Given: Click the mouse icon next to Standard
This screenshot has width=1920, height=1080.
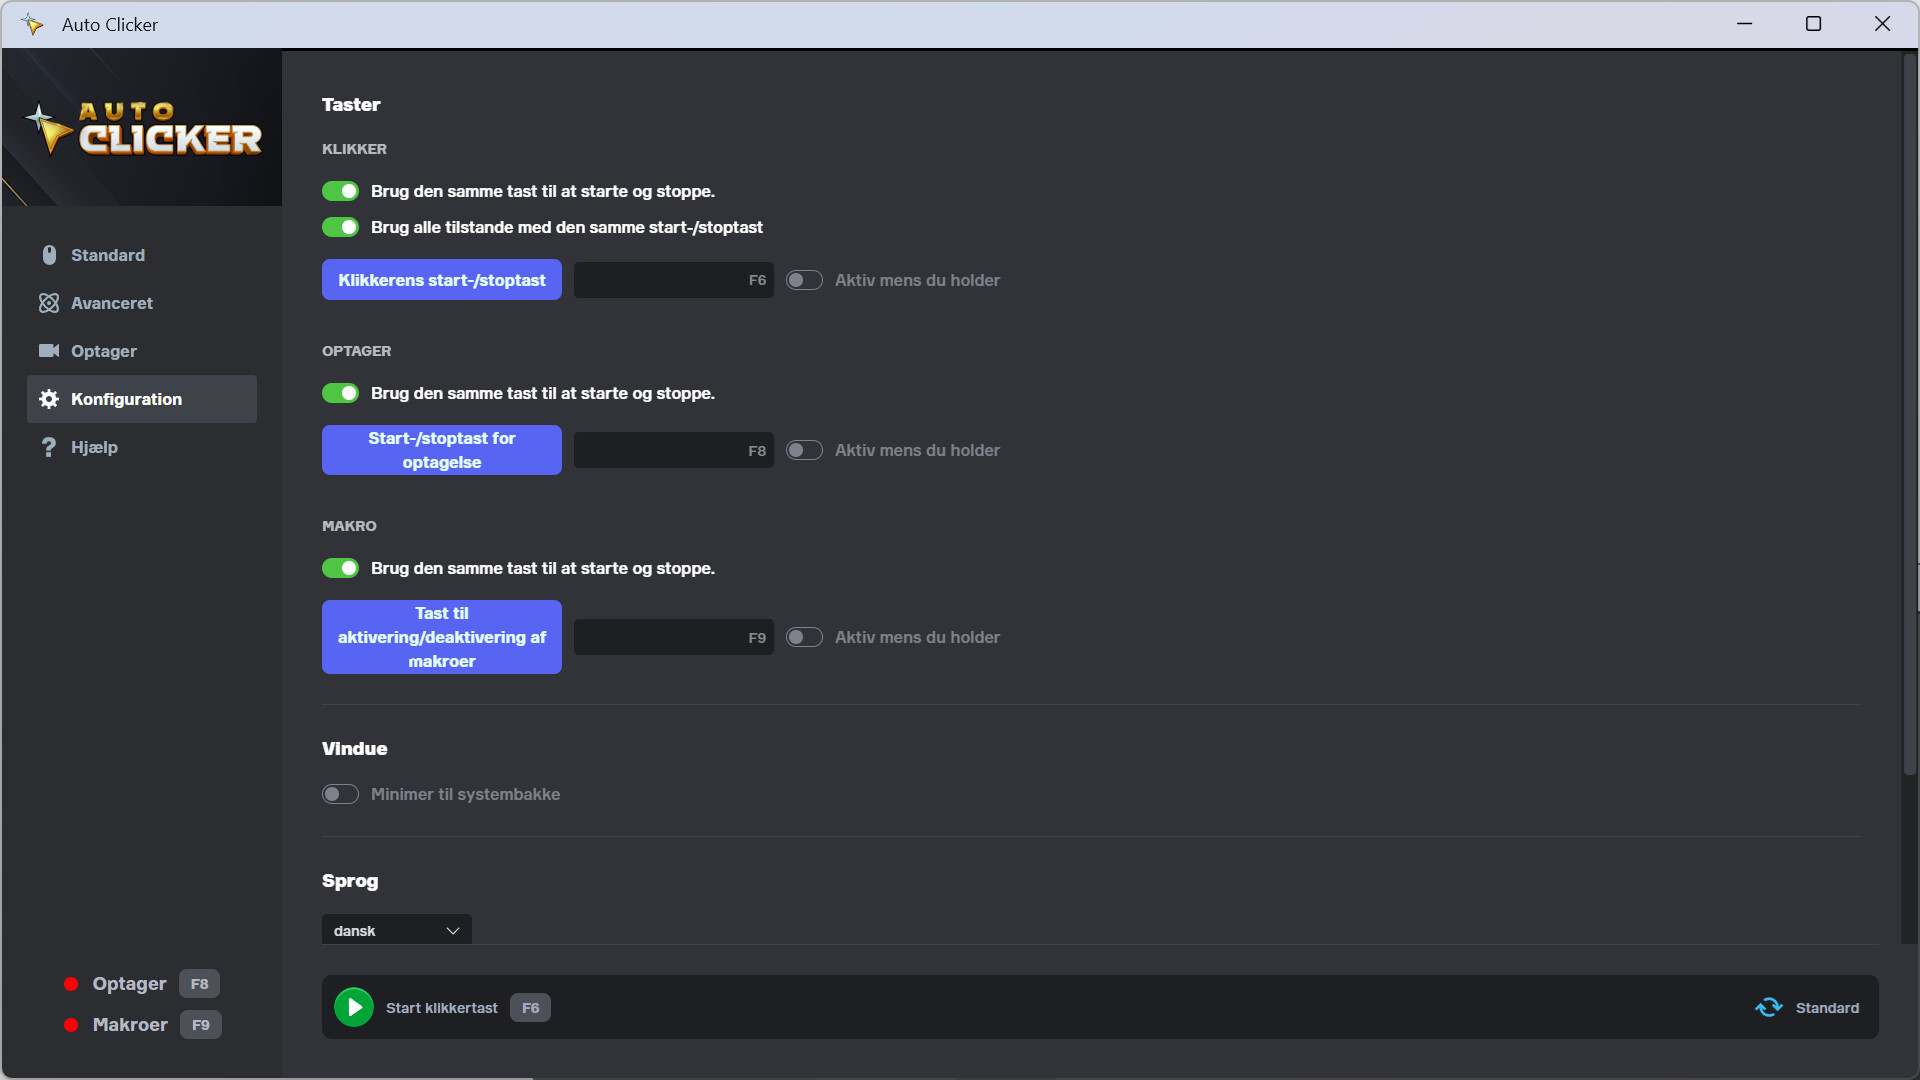Looking at the screenshot, I should (49, 255).
